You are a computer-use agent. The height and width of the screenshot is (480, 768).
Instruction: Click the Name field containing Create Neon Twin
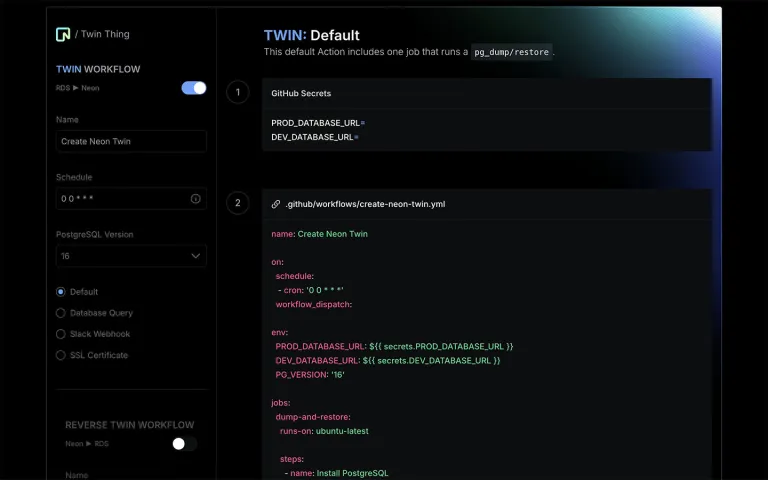130,142
